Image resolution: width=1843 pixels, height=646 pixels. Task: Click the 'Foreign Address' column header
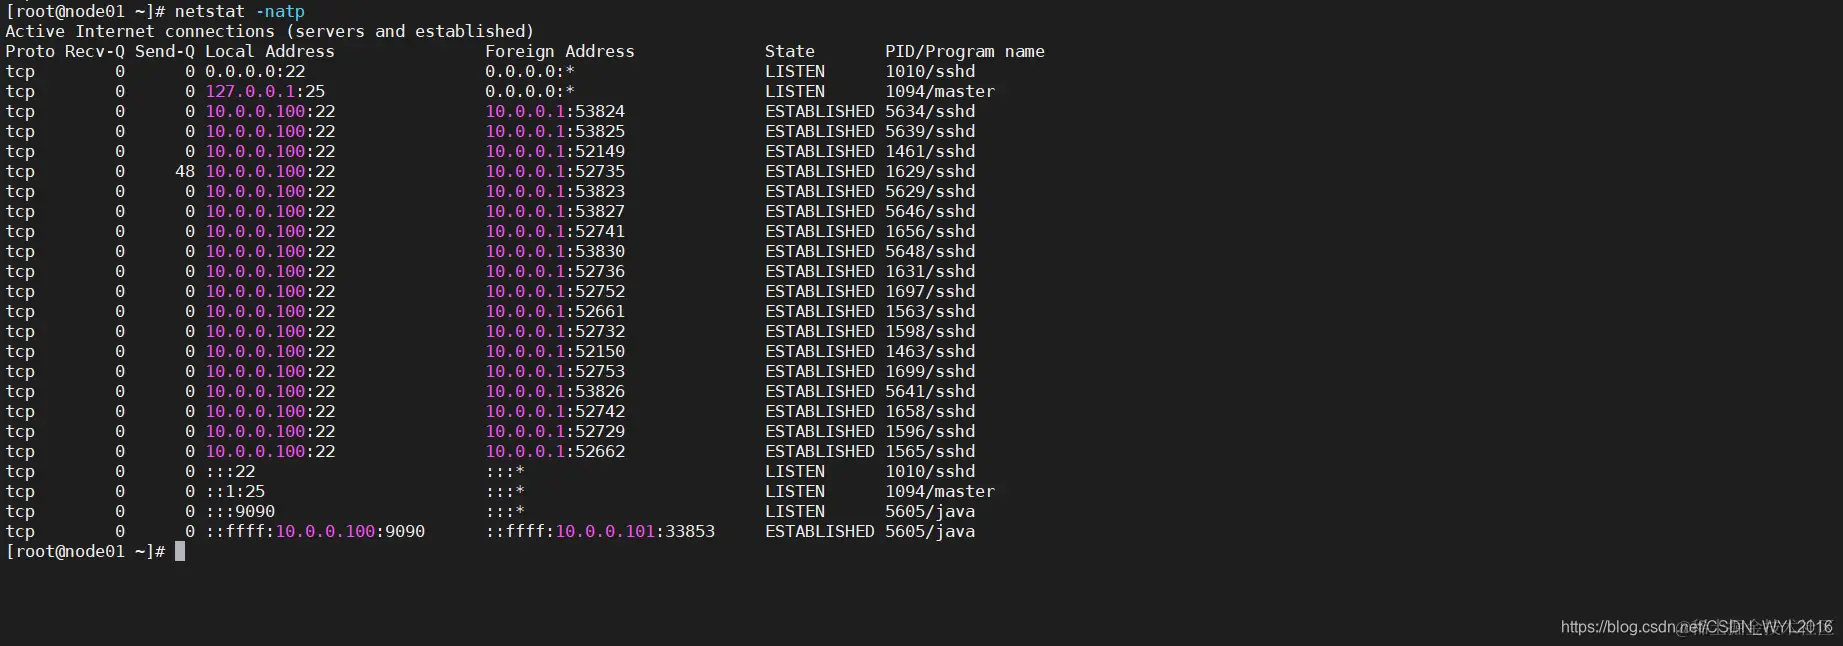560,51
